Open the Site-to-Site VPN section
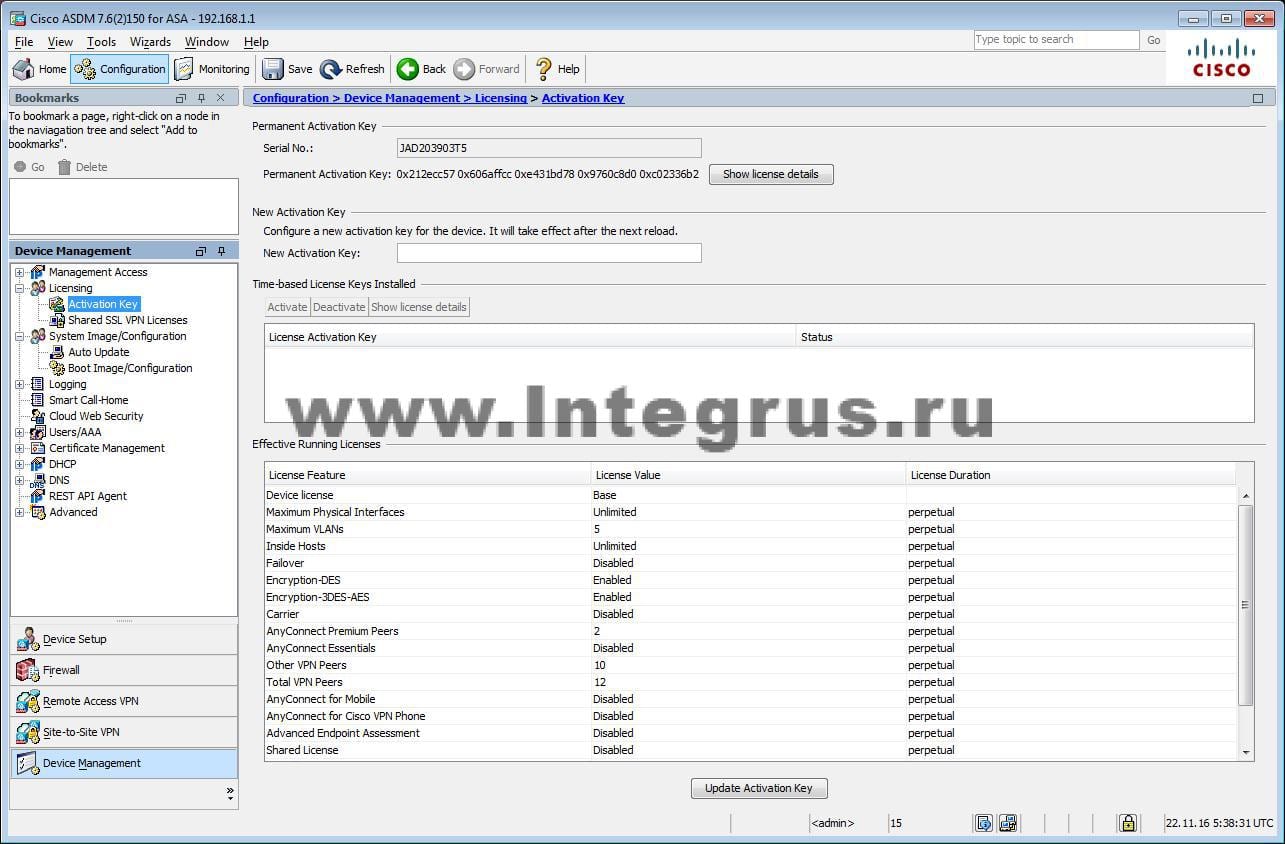The height and width of the screenshot is (844, 1285). [x=124, y=732]
